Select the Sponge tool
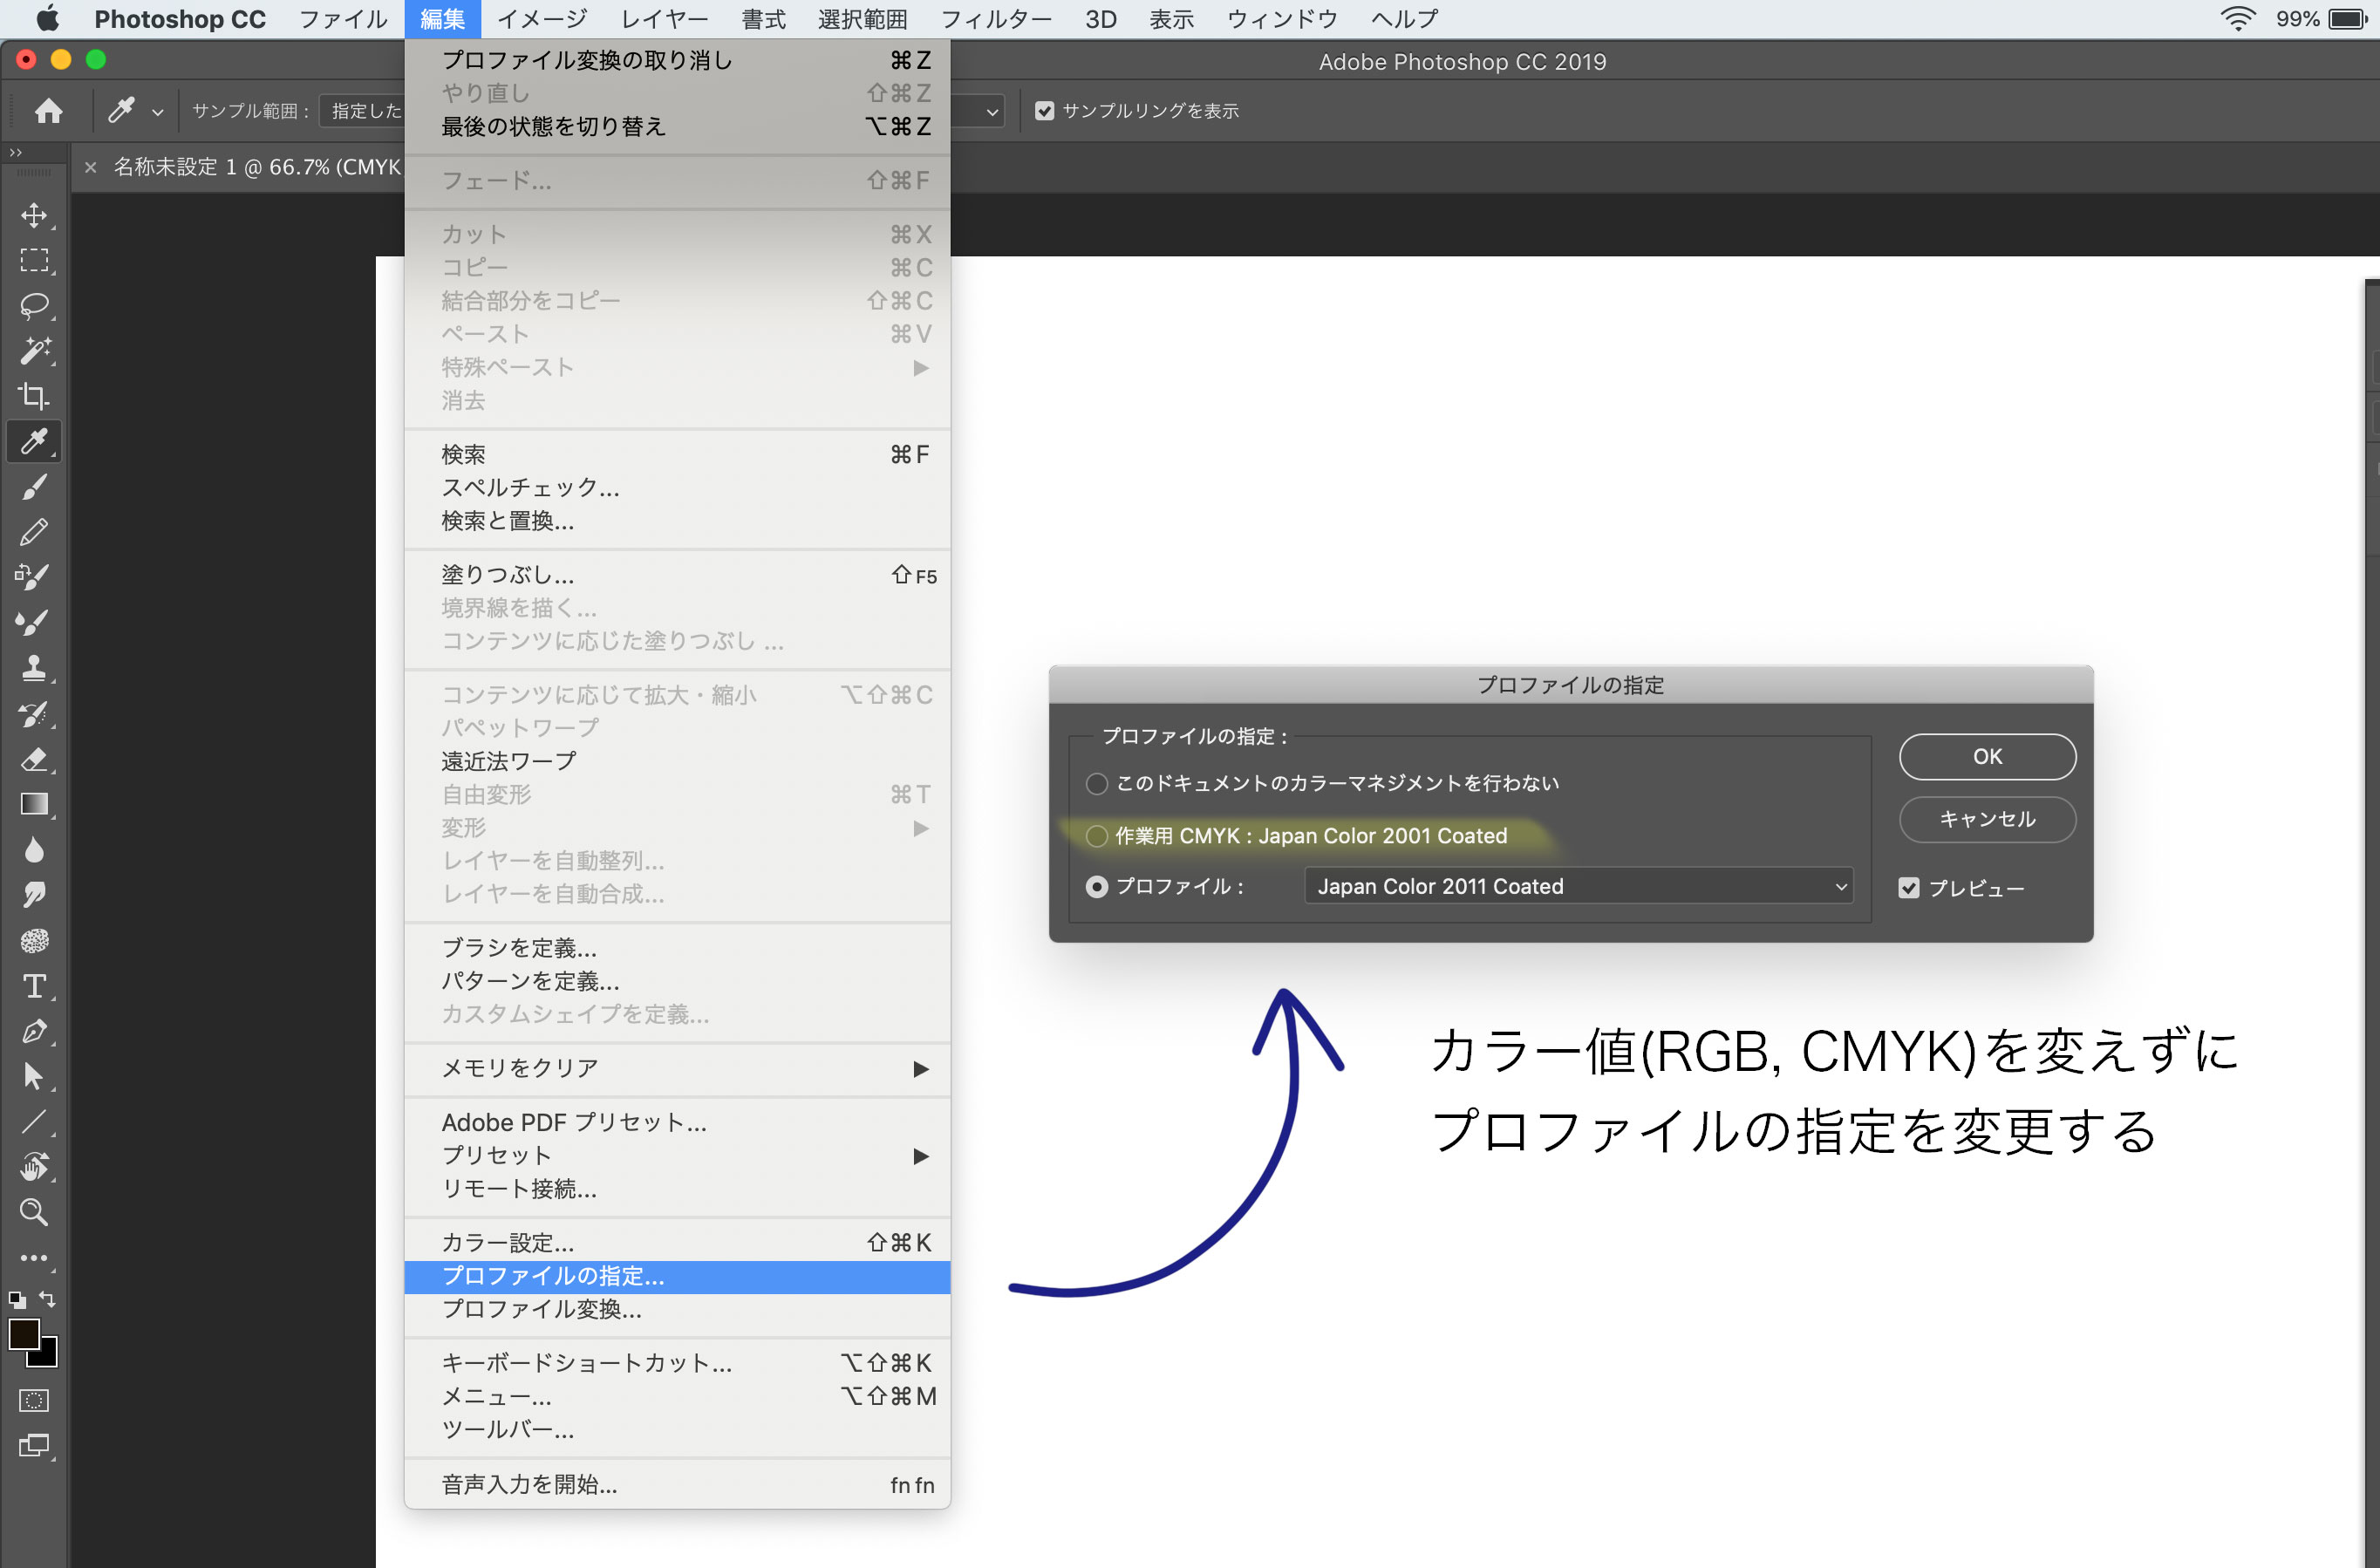 34,940
